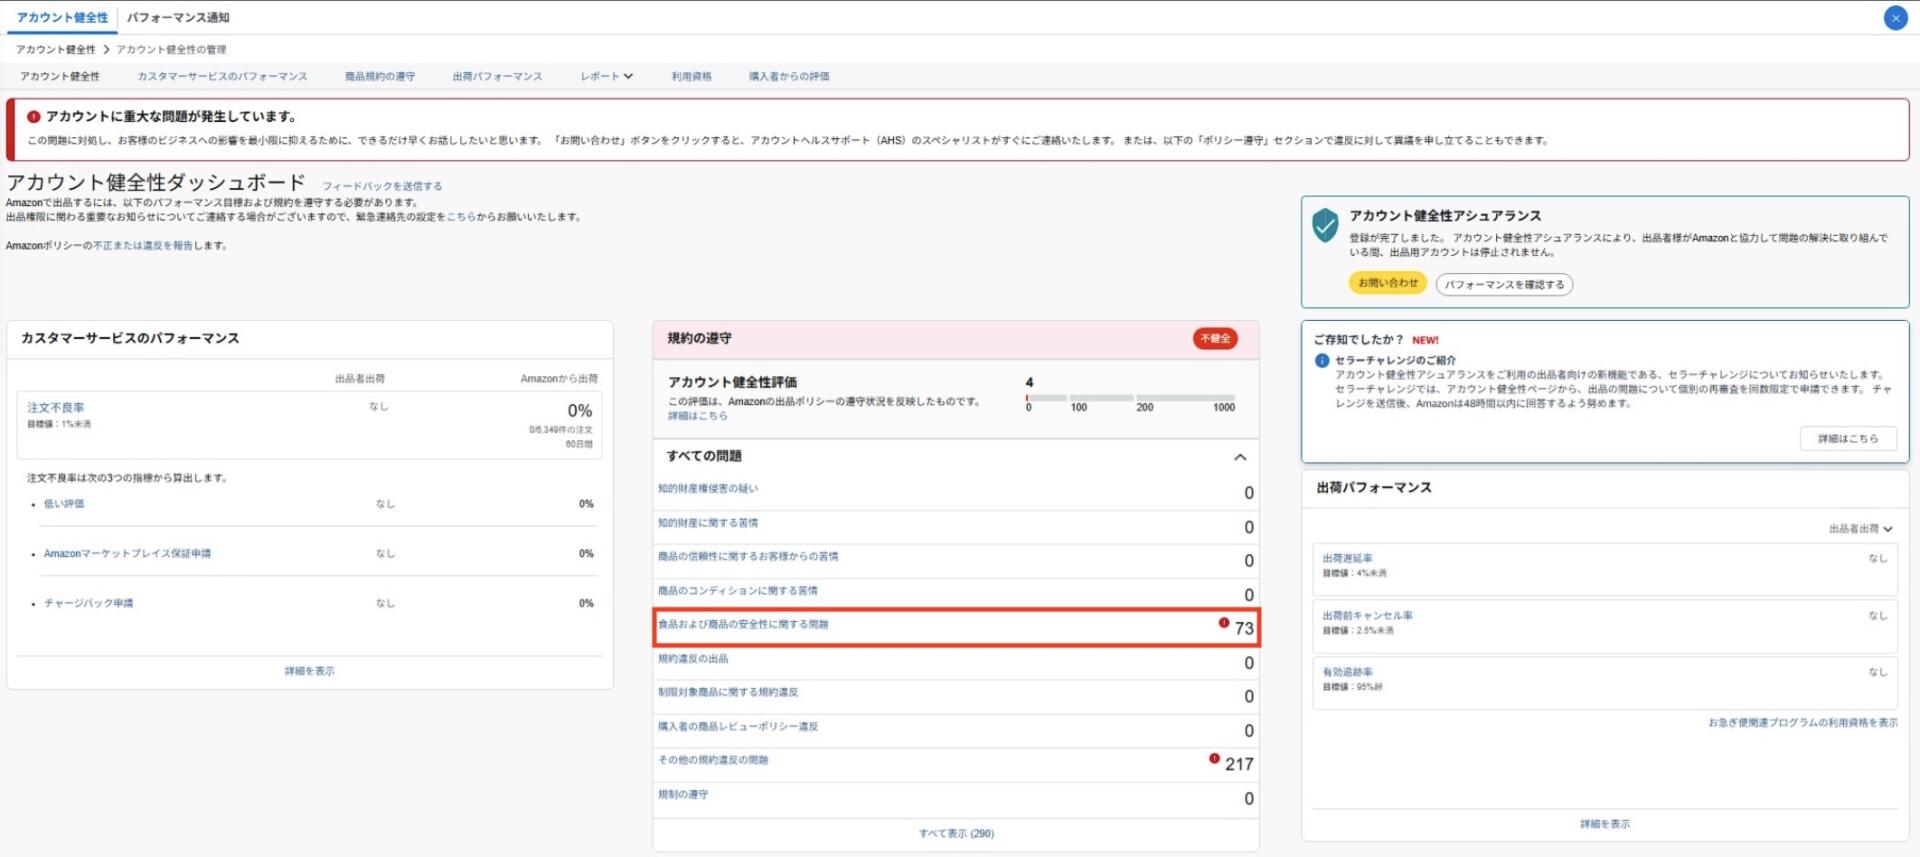Screen dimensions: 1920x857
Task: Click 知的財産に関する苦情 issue link
Action: point(708,523)
